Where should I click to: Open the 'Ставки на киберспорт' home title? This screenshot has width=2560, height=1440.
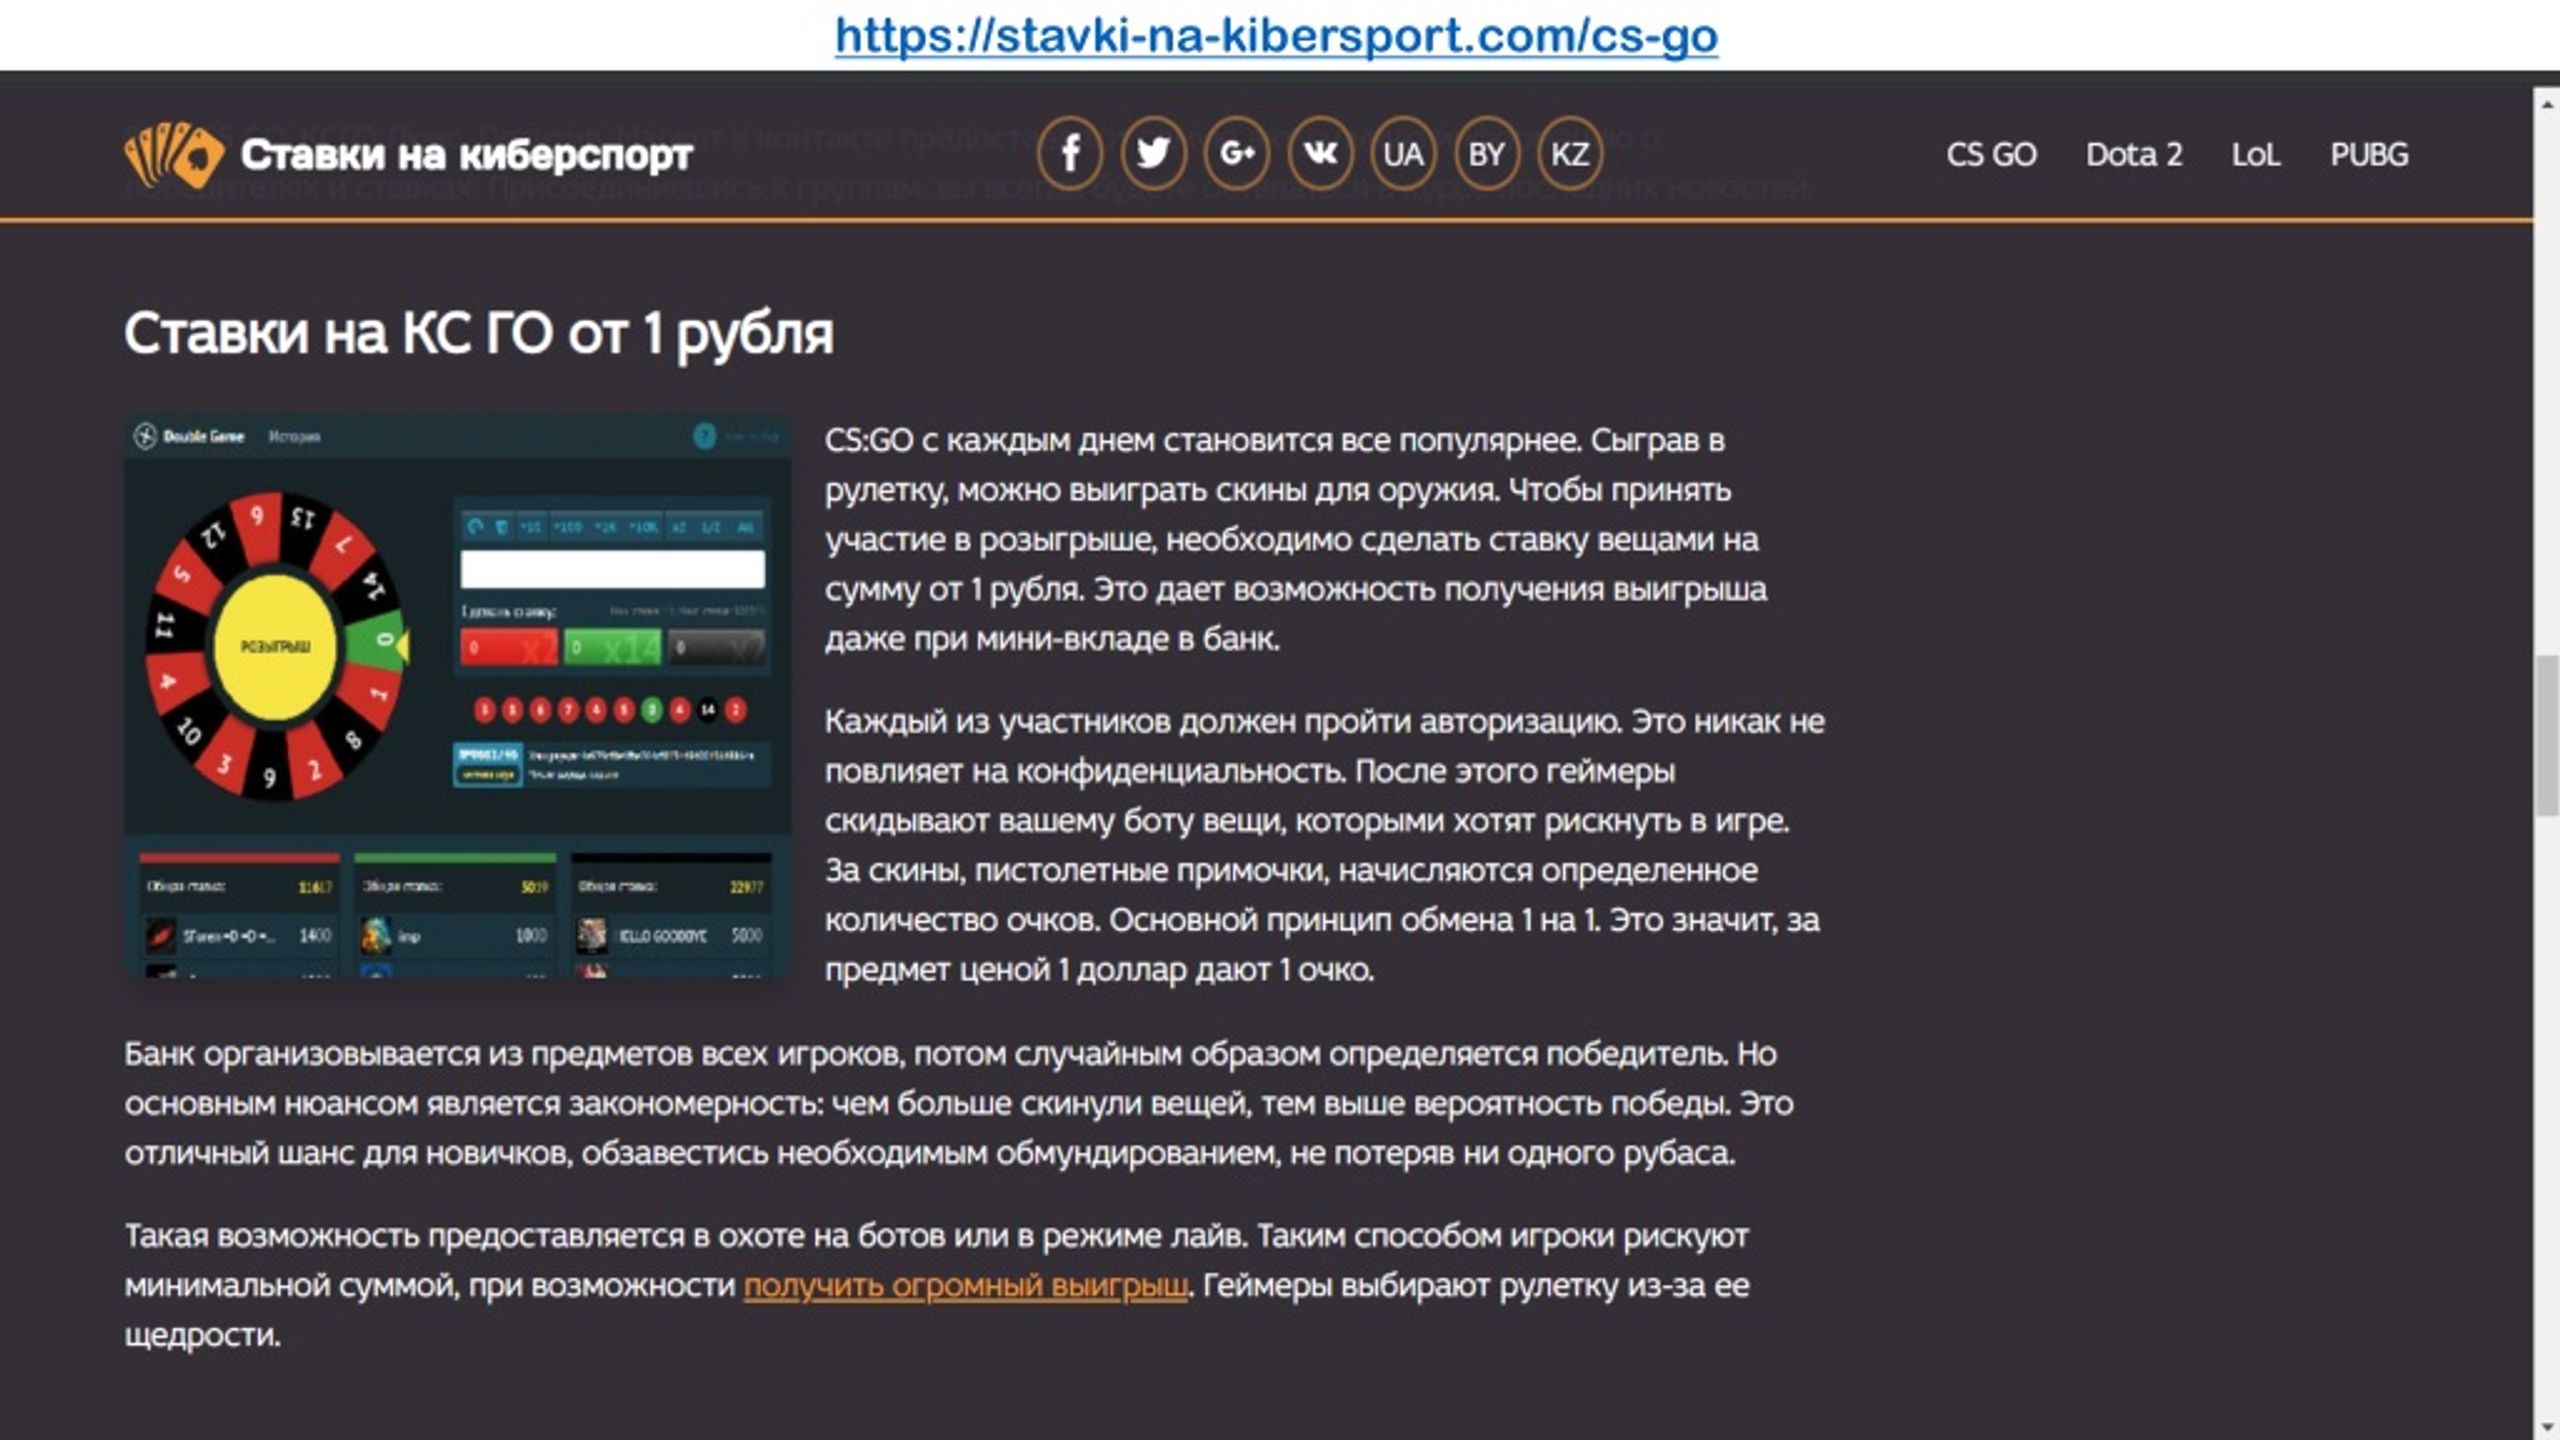(466, 155)
